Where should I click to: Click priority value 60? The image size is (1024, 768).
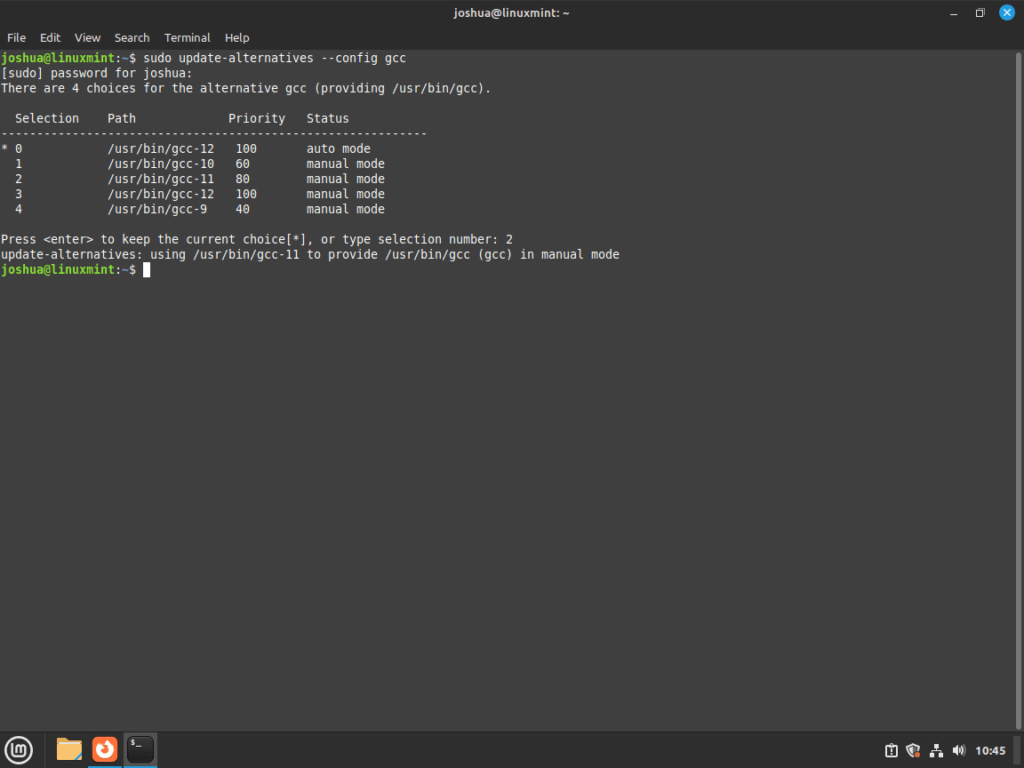tap(242, 164)
